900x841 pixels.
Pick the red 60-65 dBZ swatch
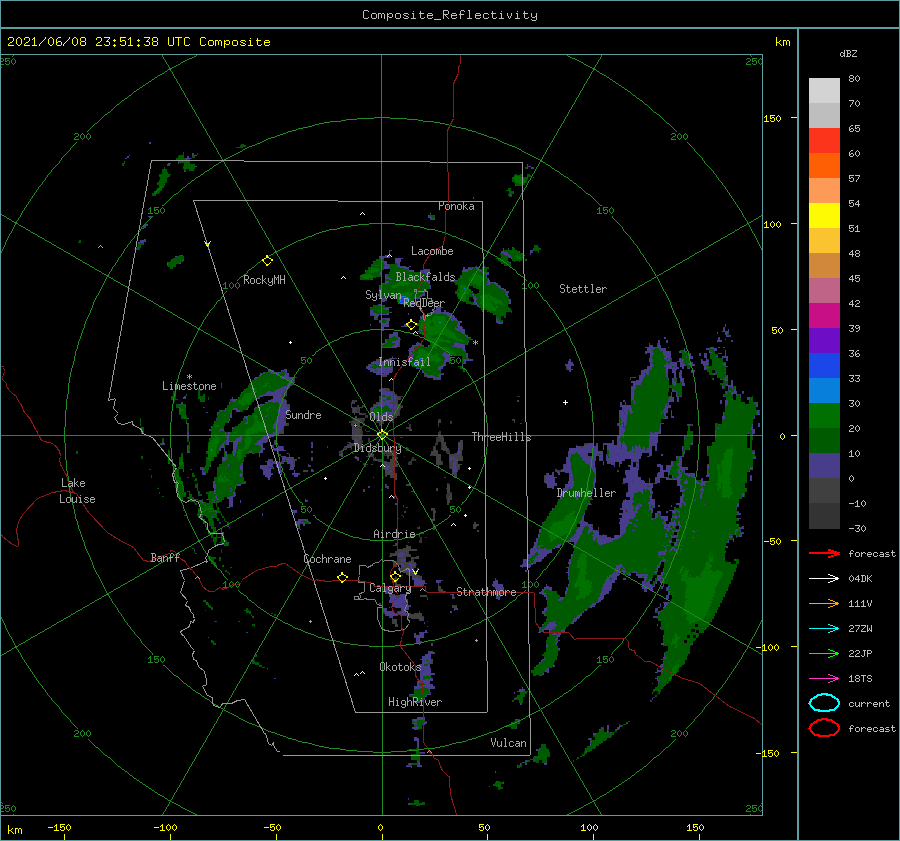pyautogui.click(x=824, y=141)
